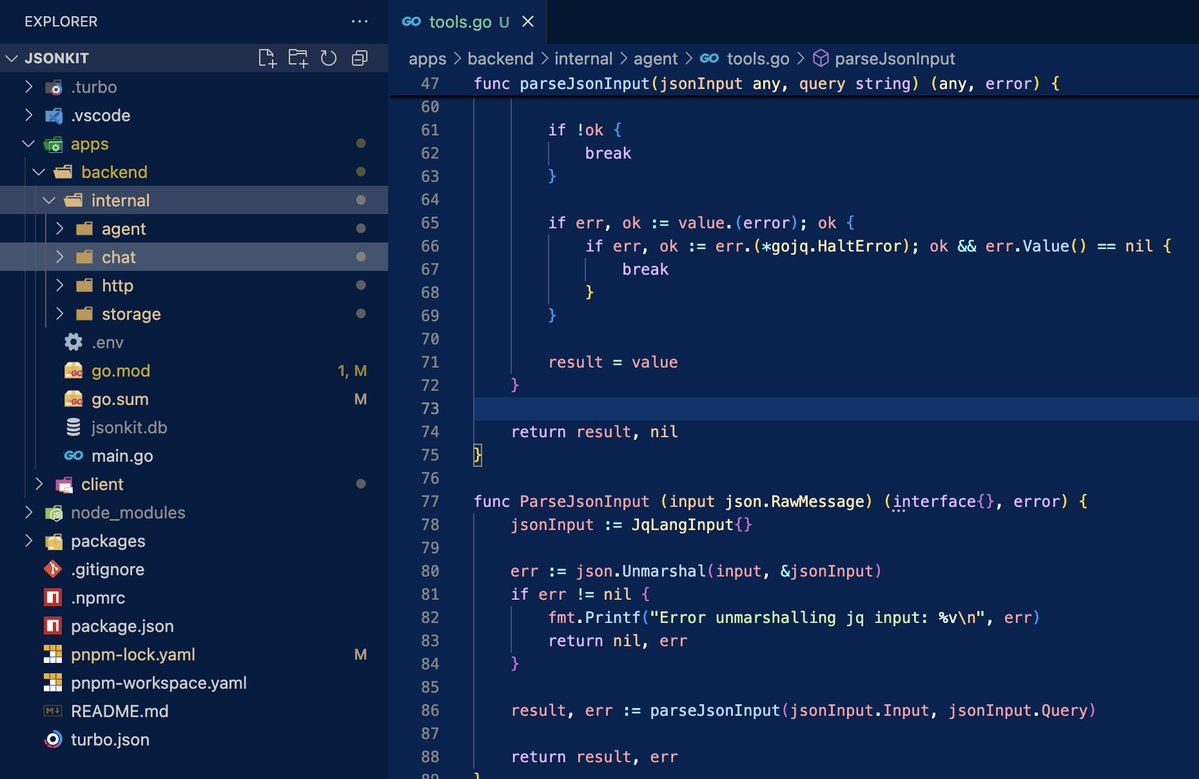The height and width of the screenshot is (779, 1199).
Task: Click the gear icon of .env file
Action: pyautogui.click(x=73, y=342)
